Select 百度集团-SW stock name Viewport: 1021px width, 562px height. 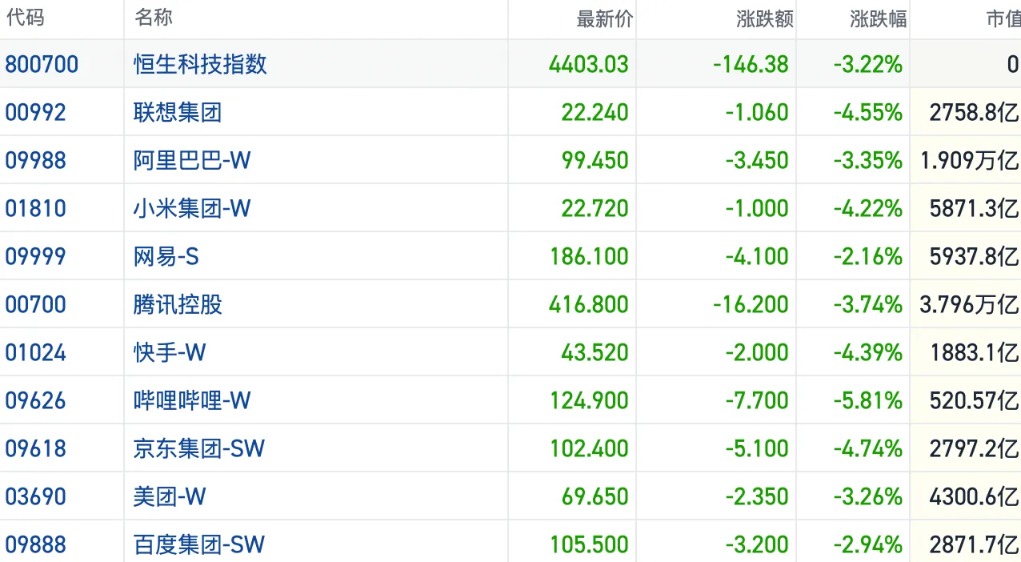[x=199, y=544]
